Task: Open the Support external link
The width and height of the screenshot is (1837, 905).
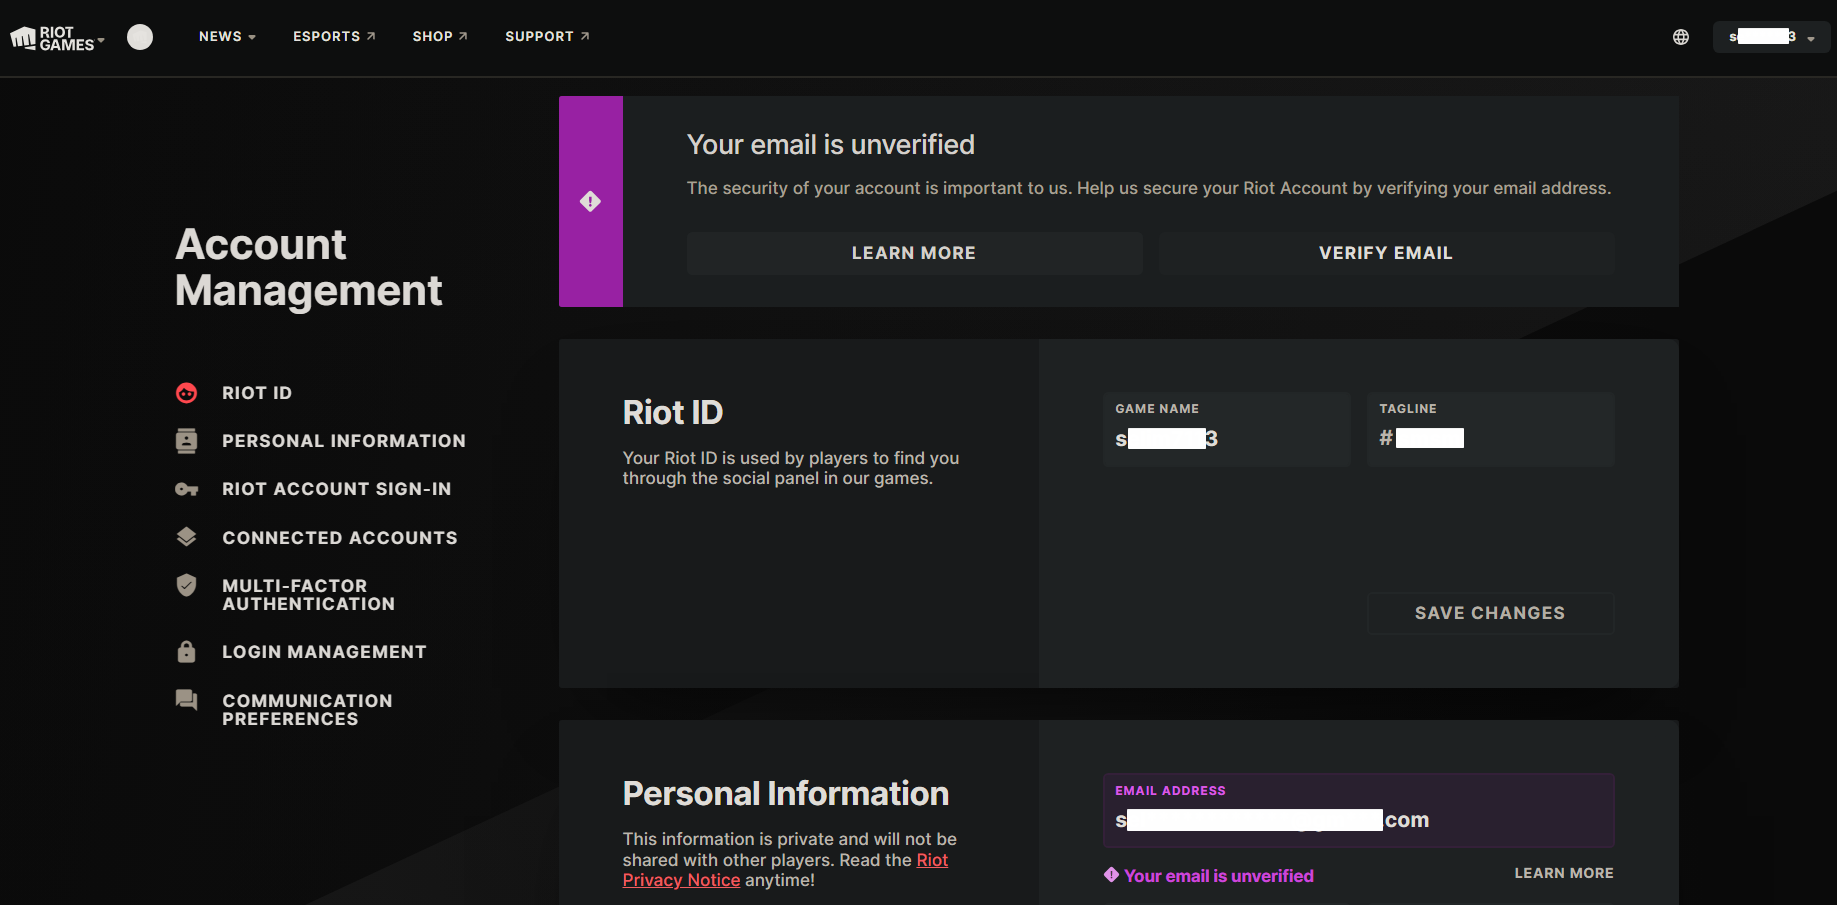Action: (x=547, y=37)
